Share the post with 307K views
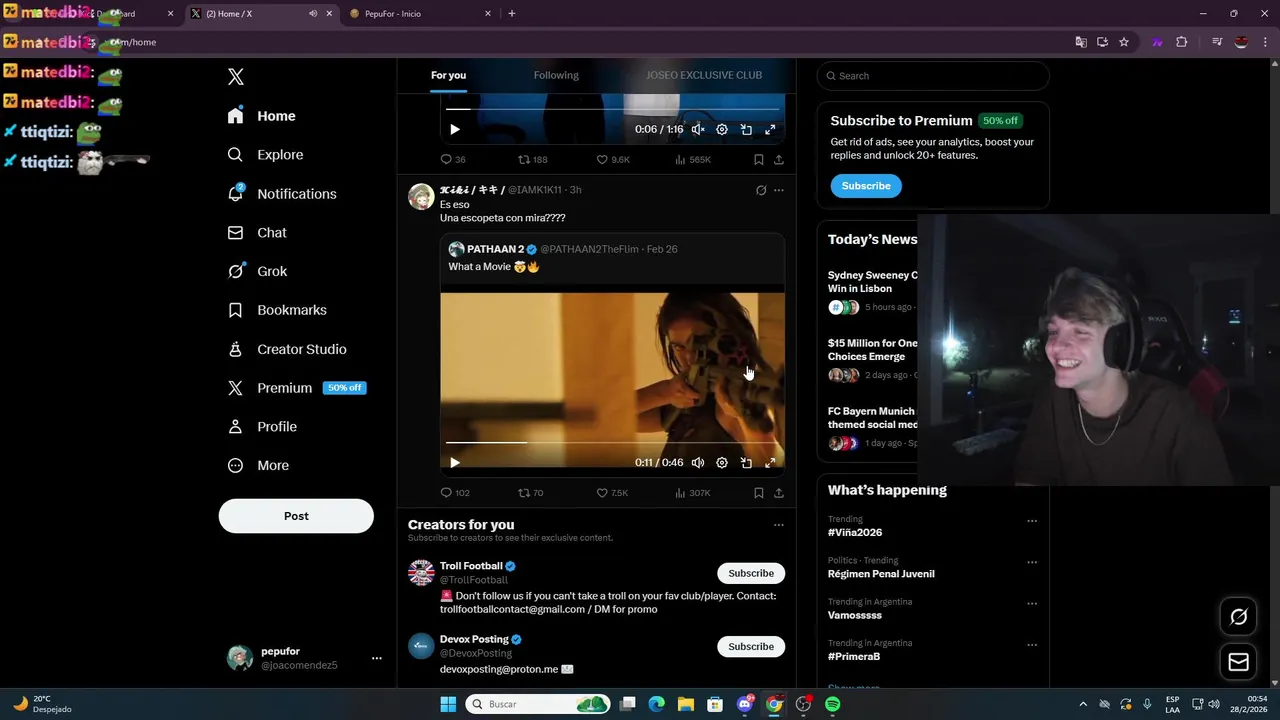 coord(779,493)
